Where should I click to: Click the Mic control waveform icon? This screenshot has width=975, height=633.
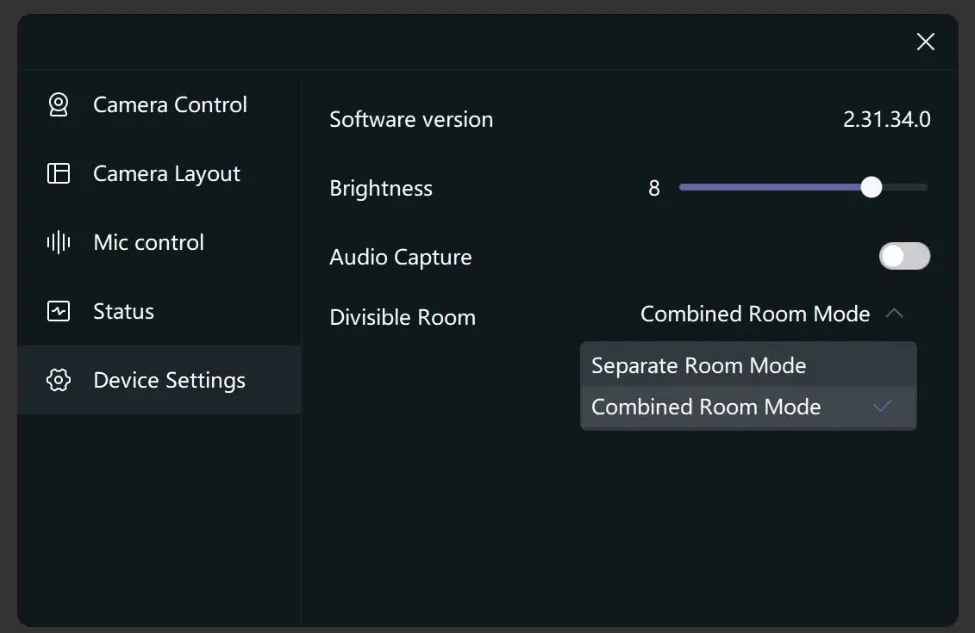coord(58,242)
